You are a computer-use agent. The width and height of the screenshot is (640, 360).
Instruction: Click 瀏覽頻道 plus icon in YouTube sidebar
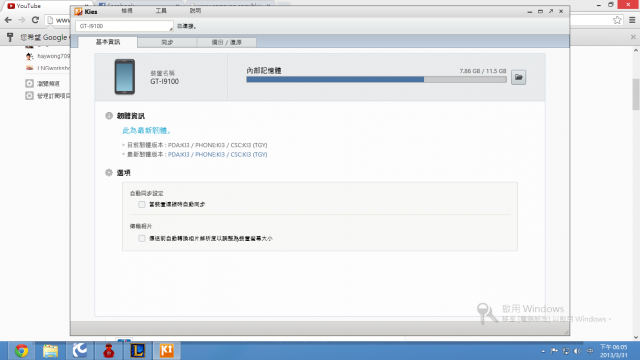click(29, 83)
